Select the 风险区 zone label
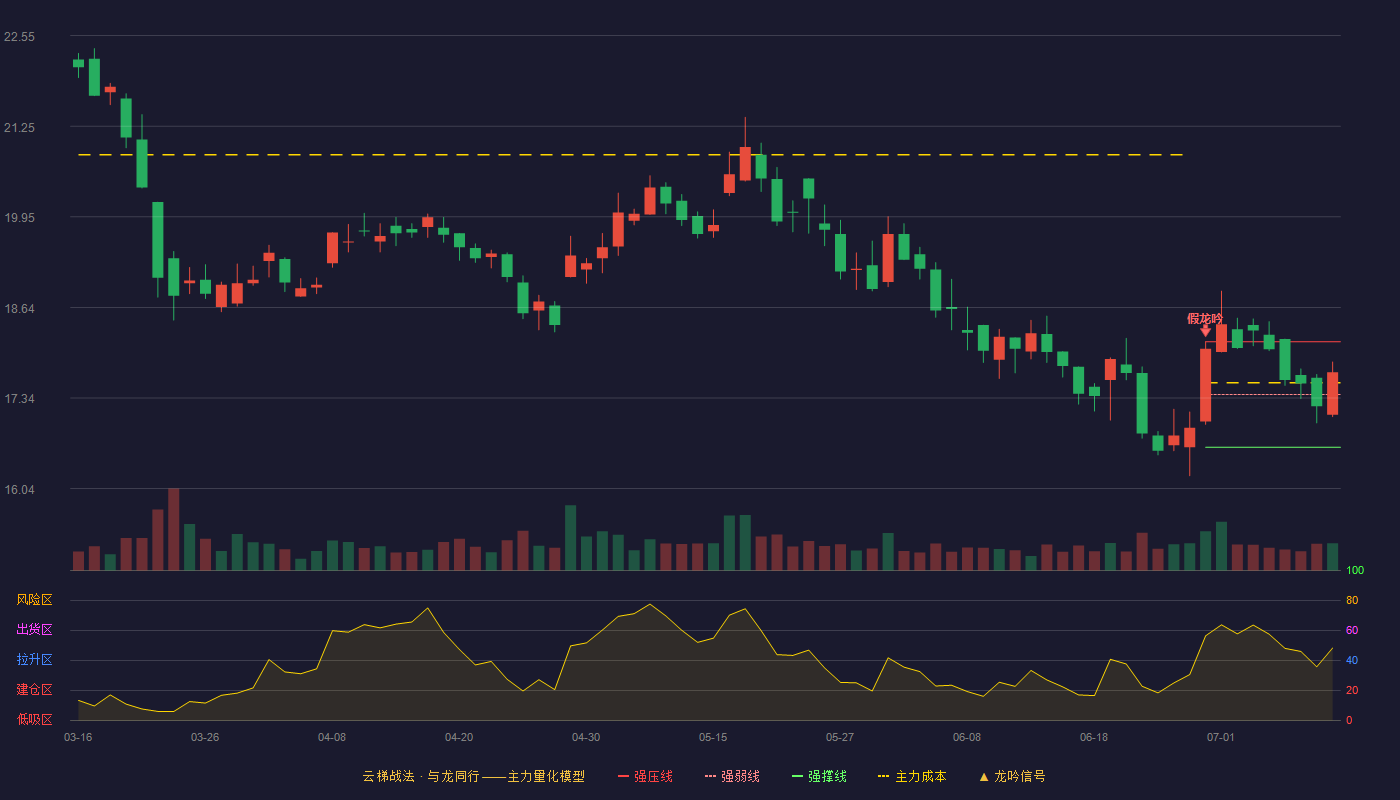Viewport: 1400px width, 800px height. 34,600
